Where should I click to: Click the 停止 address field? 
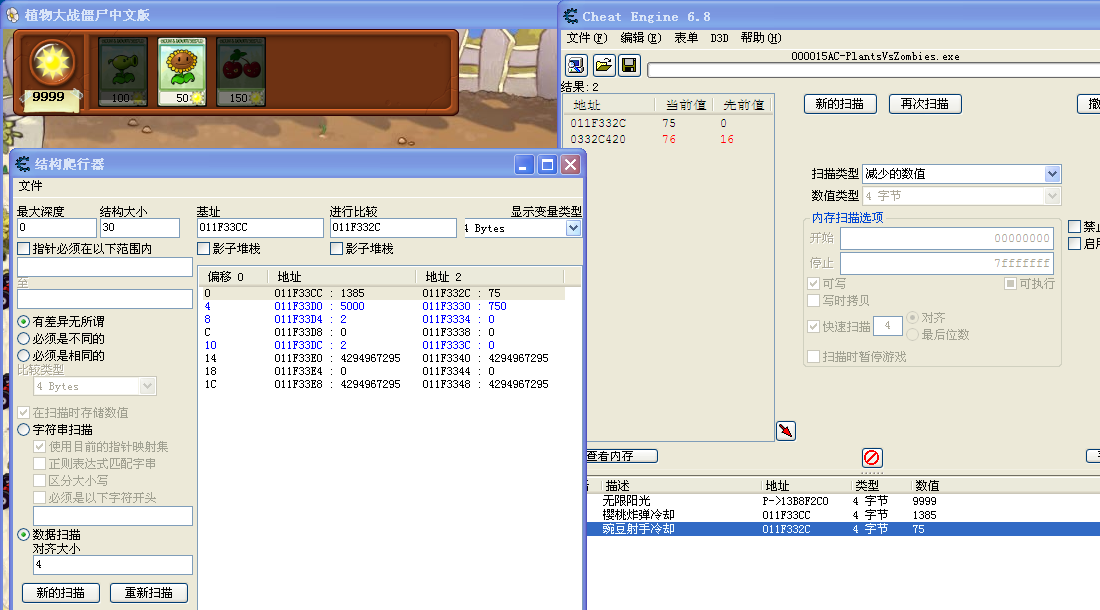947,264
